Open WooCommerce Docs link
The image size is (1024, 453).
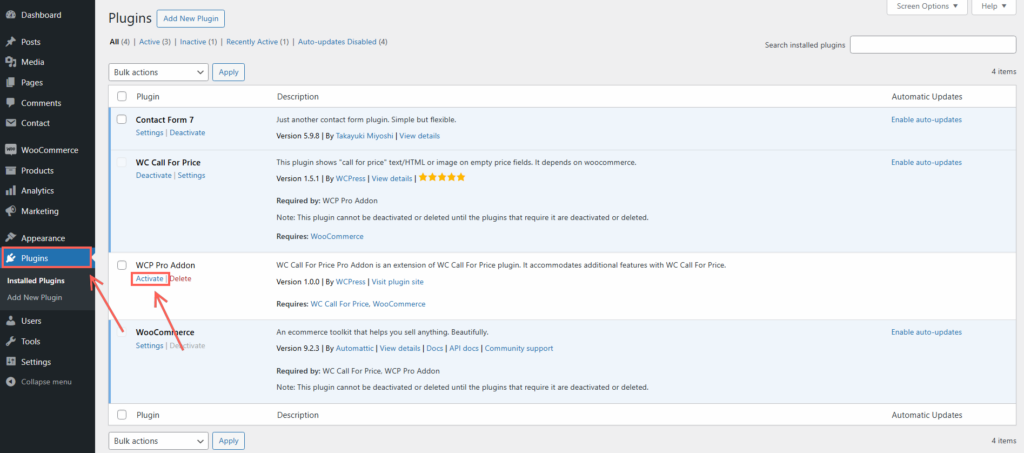tap(436, 349)
